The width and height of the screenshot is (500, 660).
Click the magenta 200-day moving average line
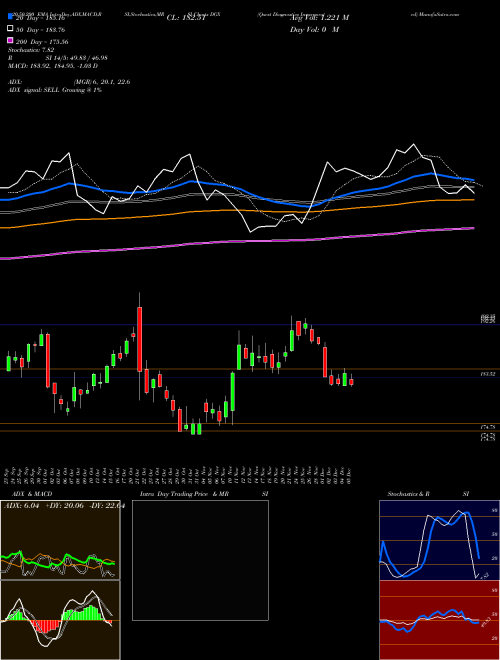tap(236, 241)
